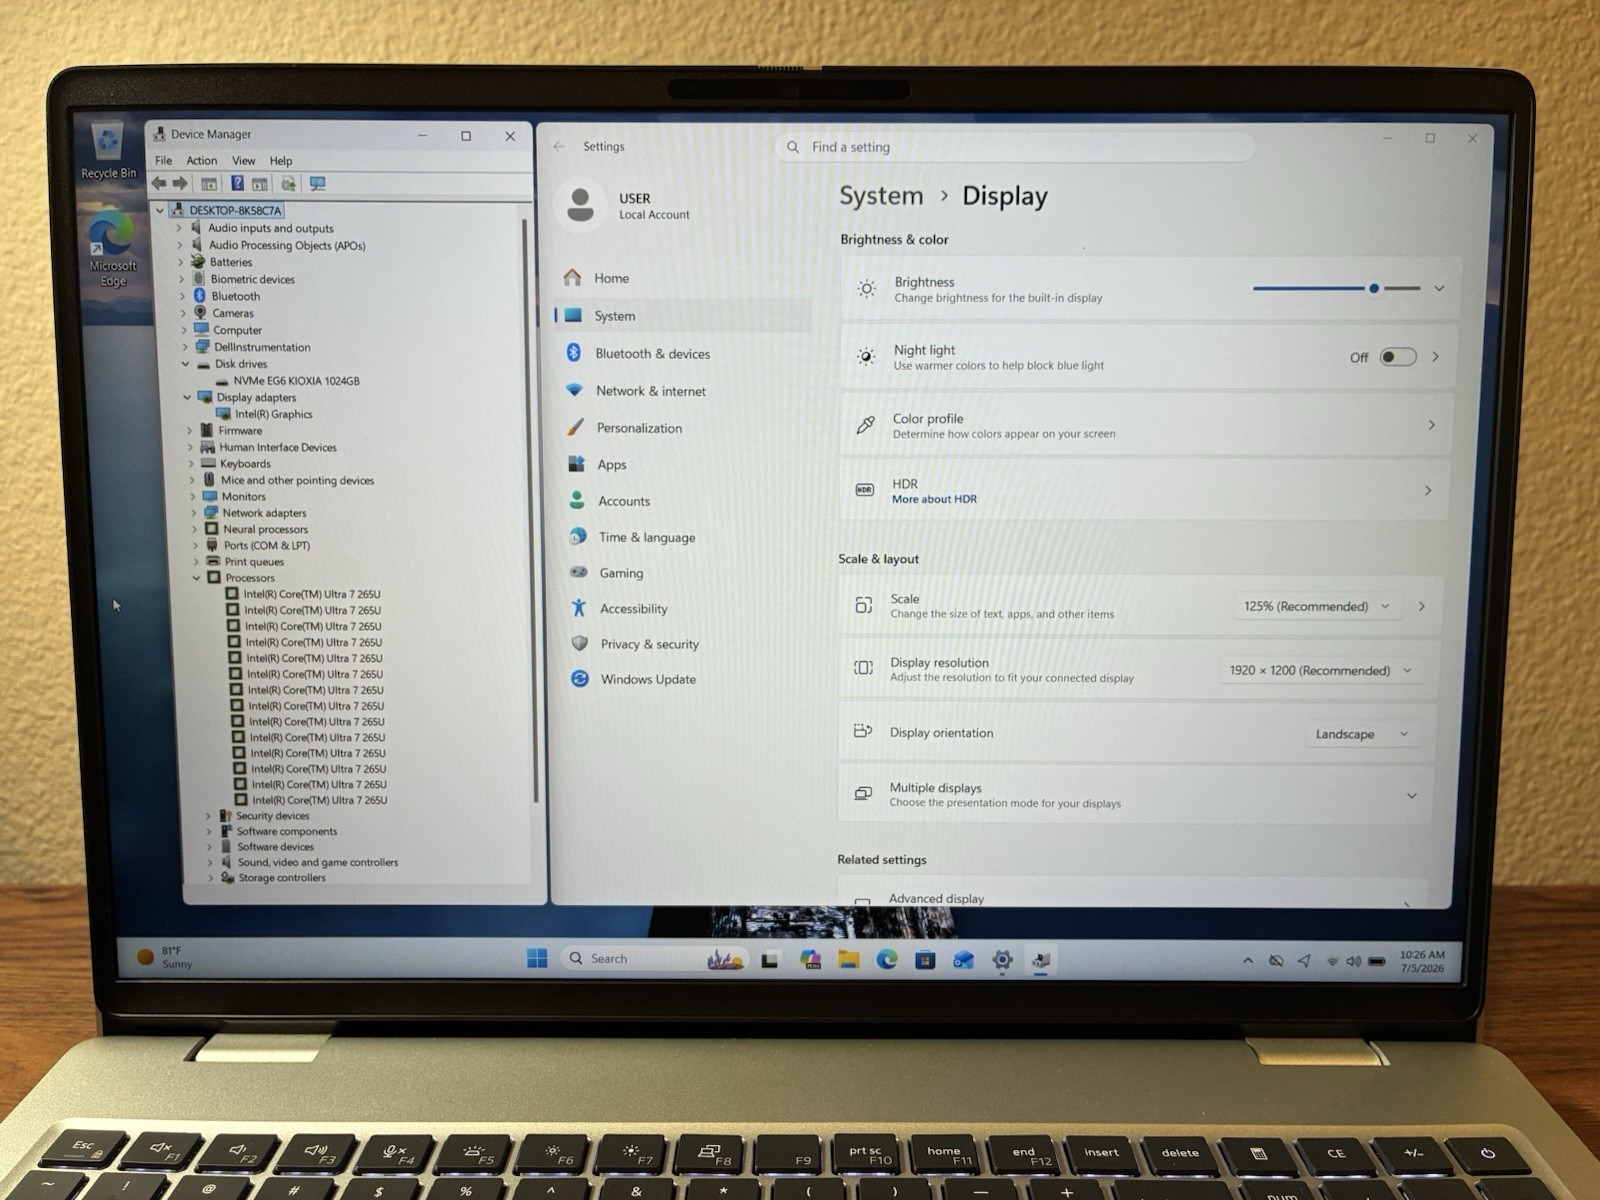The height and width of the screenshot is (1200, 1600).
Task: Select NVMe EG6 KIOXIA 1024GB drive
Action: [296, 381]
